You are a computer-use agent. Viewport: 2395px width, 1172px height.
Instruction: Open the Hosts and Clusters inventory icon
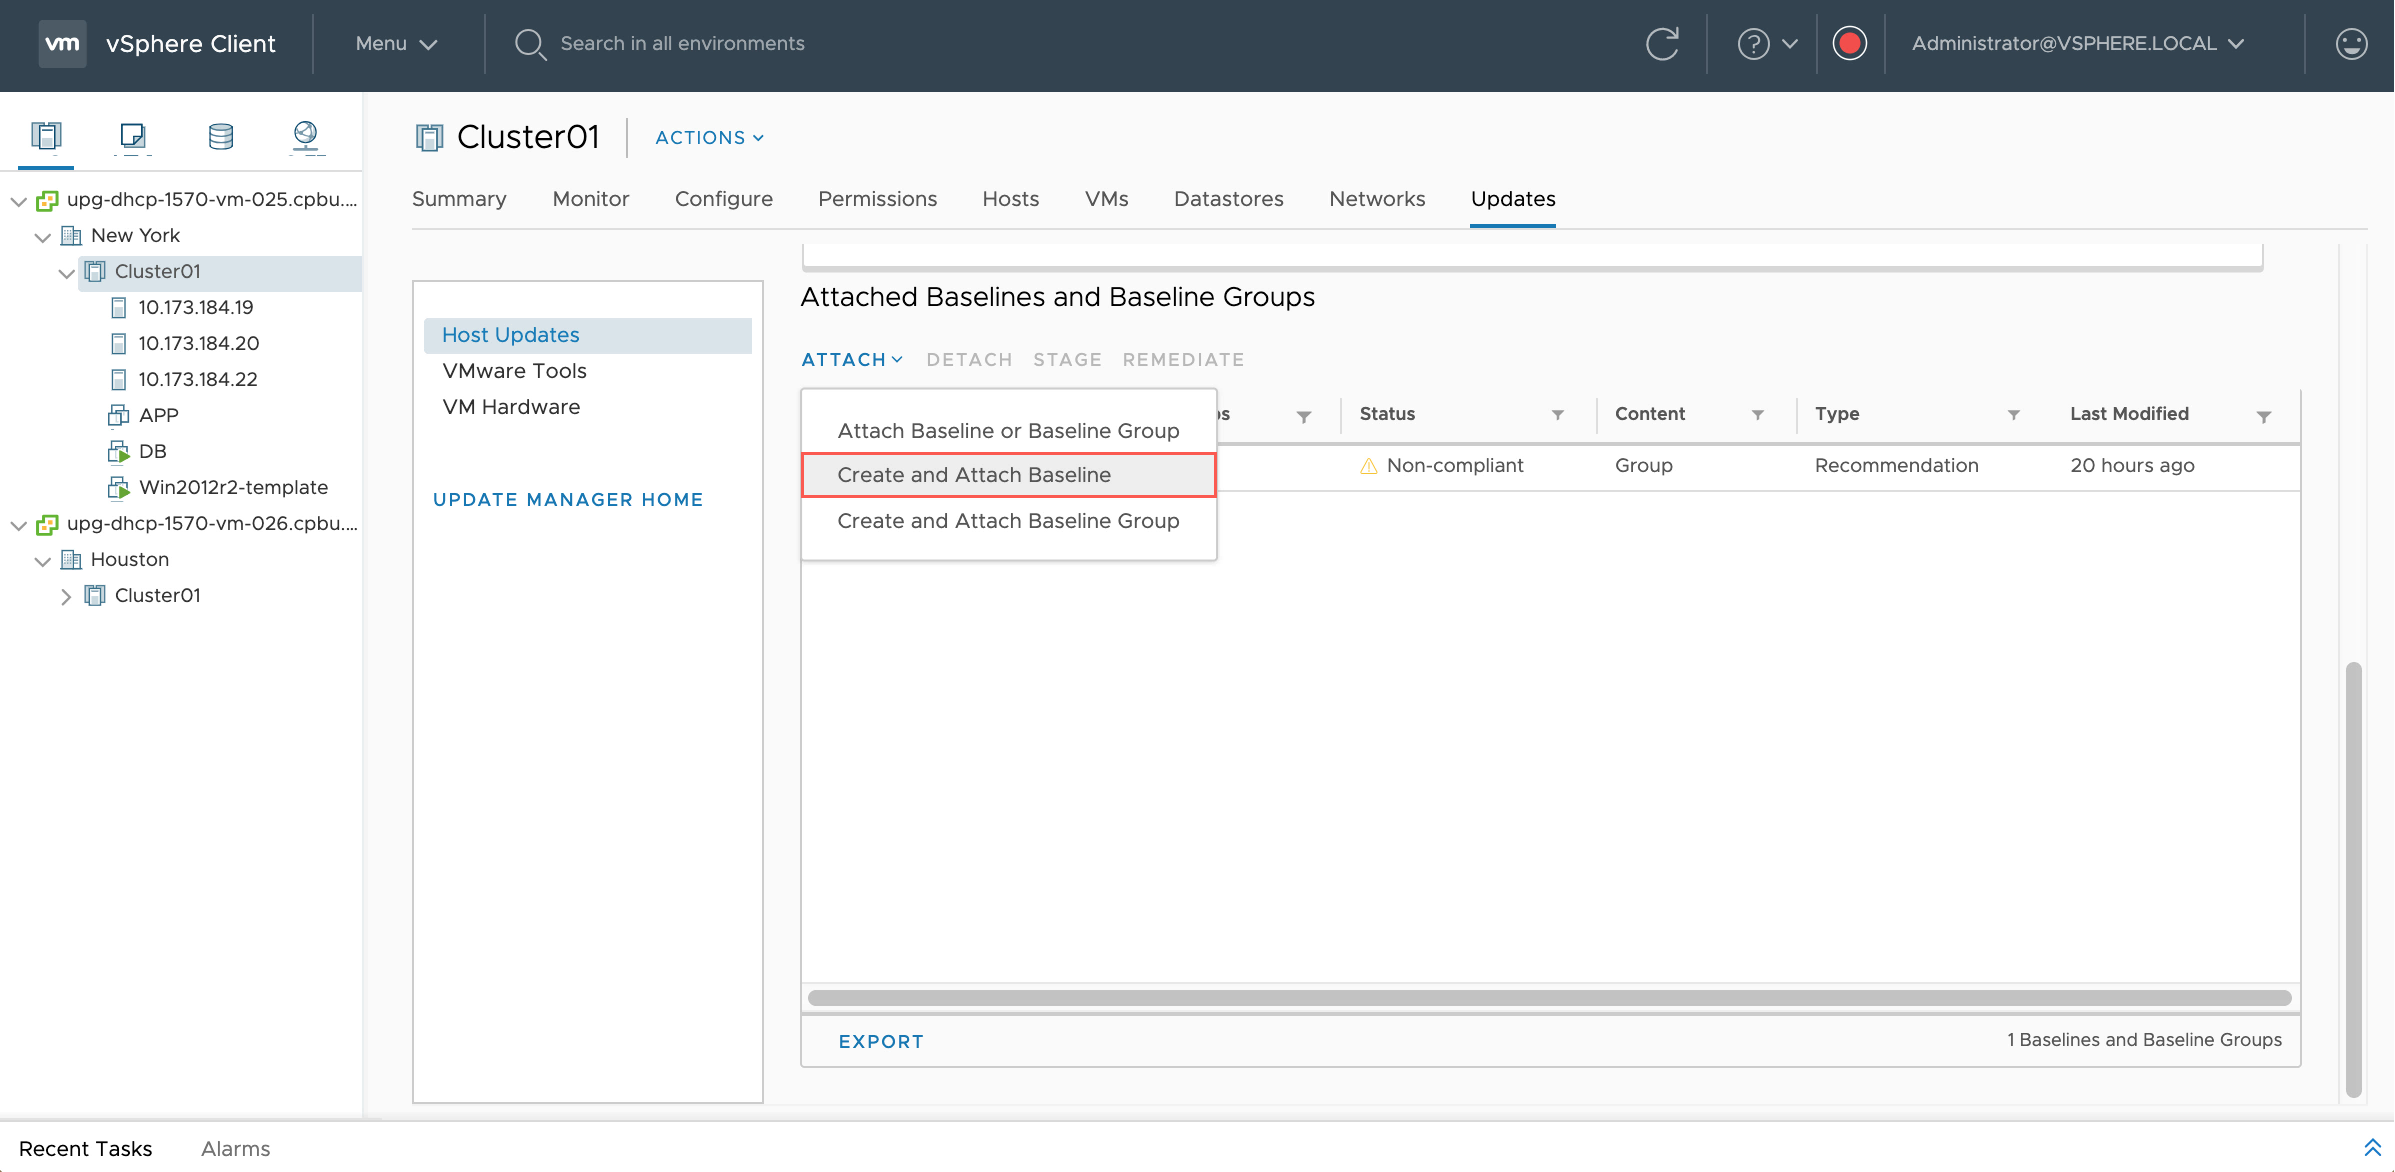[x=46, y=135]
